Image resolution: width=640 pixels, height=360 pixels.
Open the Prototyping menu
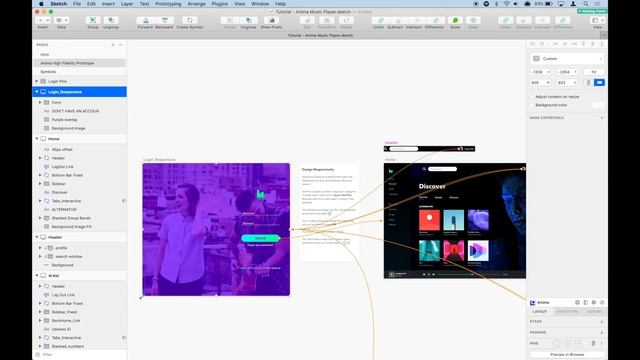tap(168, 4)
